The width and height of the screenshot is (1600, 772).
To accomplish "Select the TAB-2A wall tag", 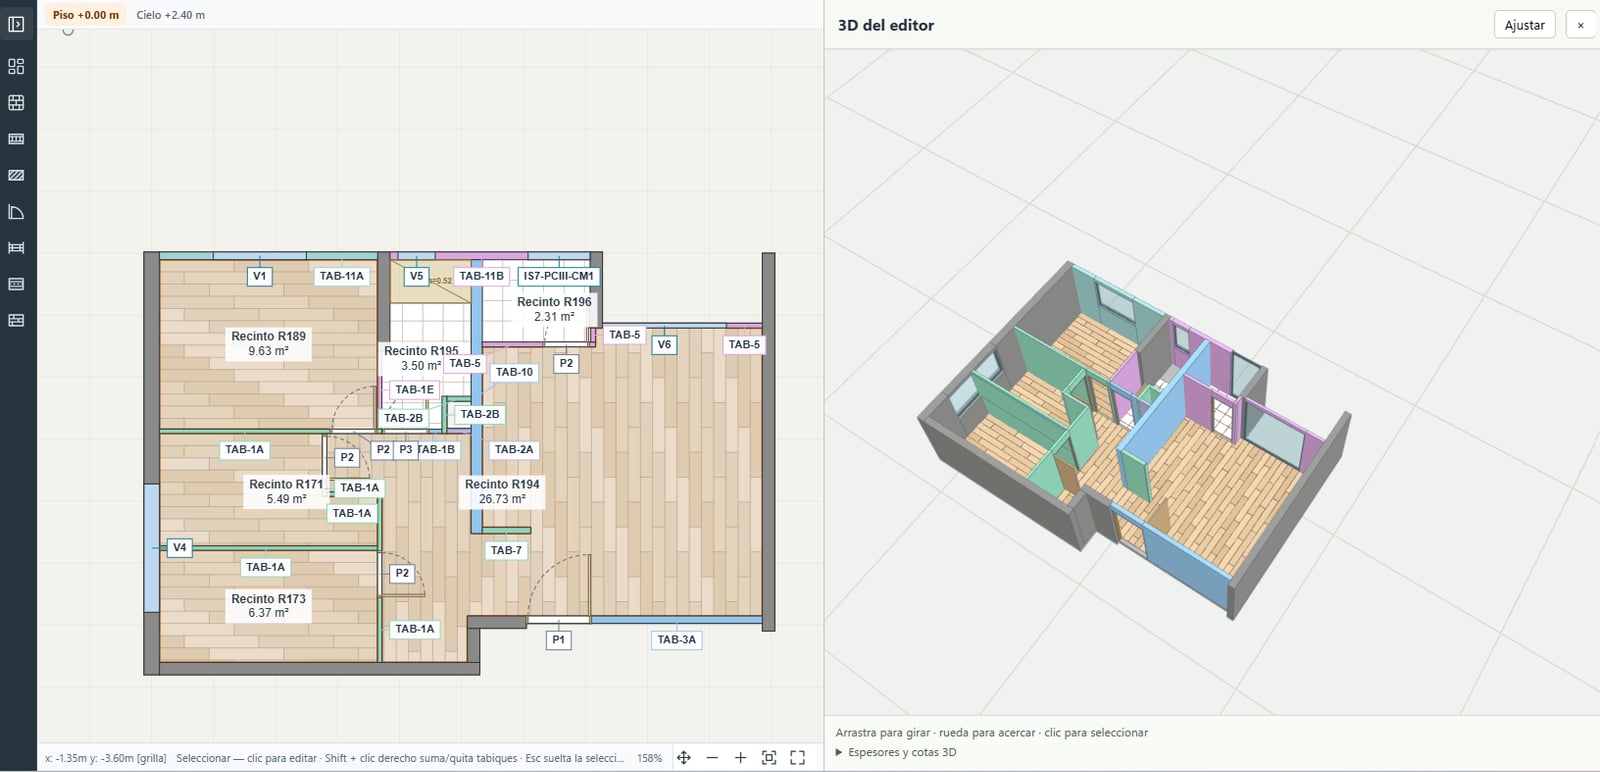I will pyautogui.click(x=514, y=450).
